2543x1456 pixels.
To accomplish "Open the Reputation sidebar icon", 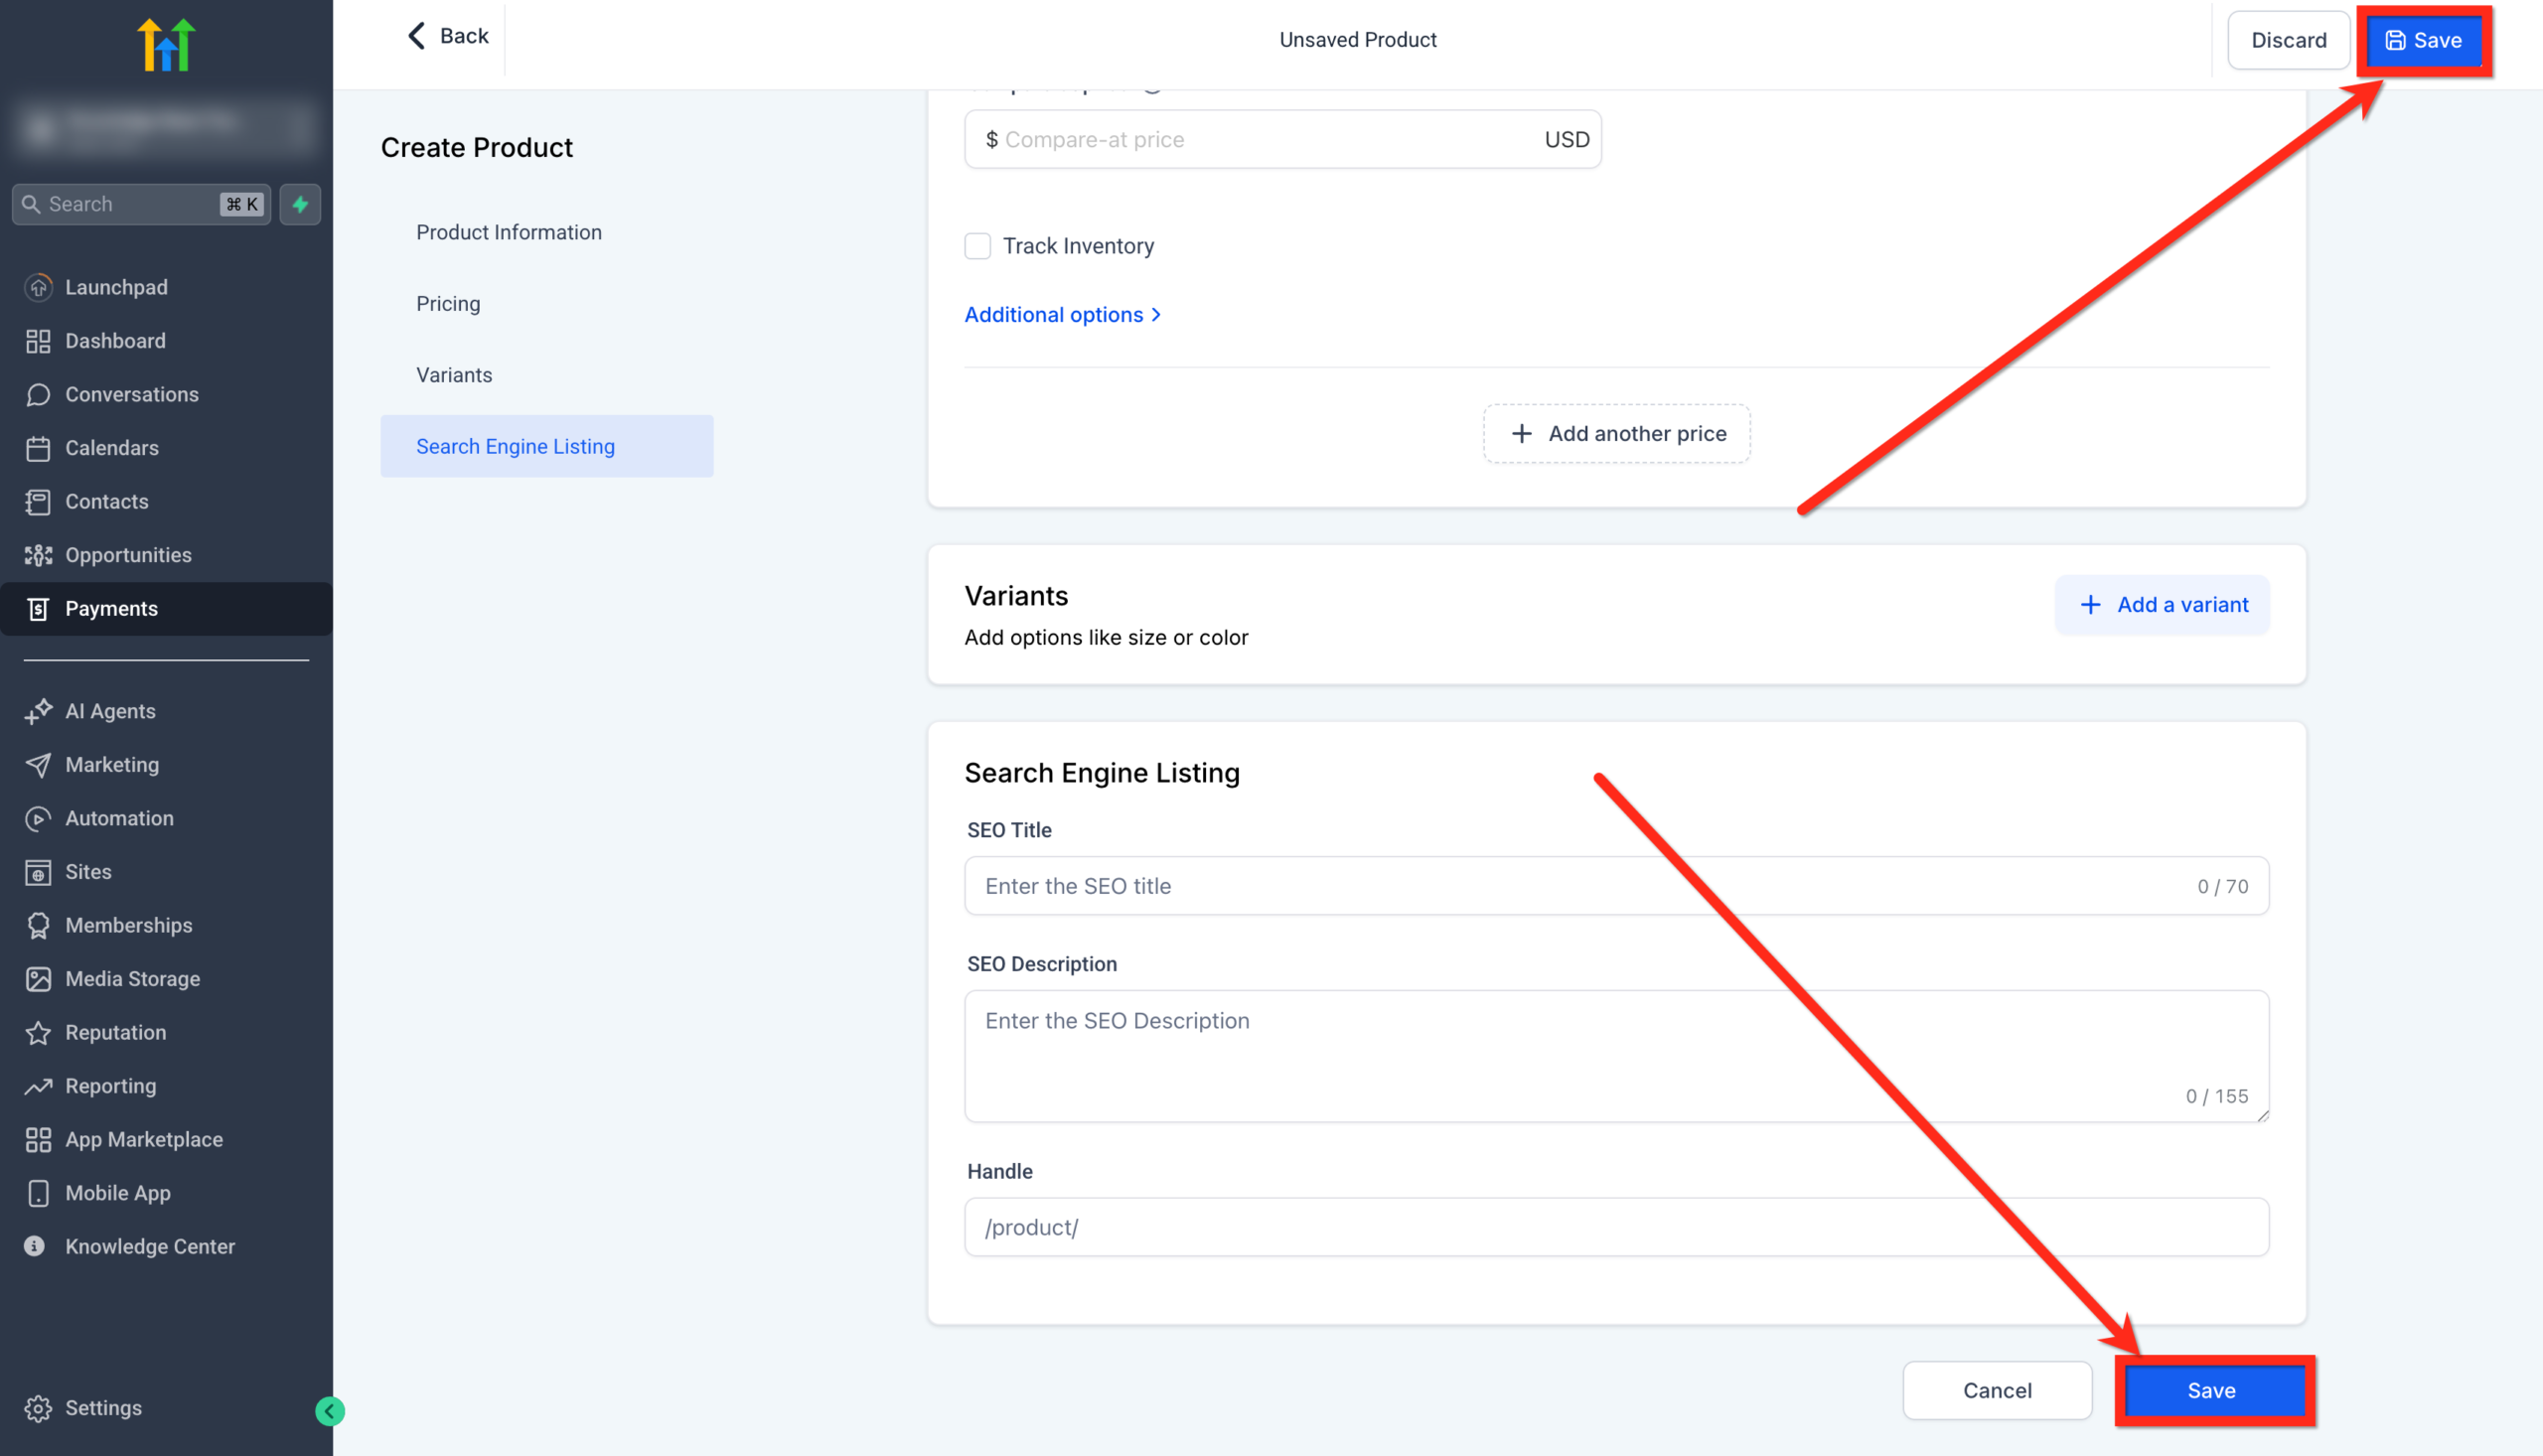I will point(38,1032).
